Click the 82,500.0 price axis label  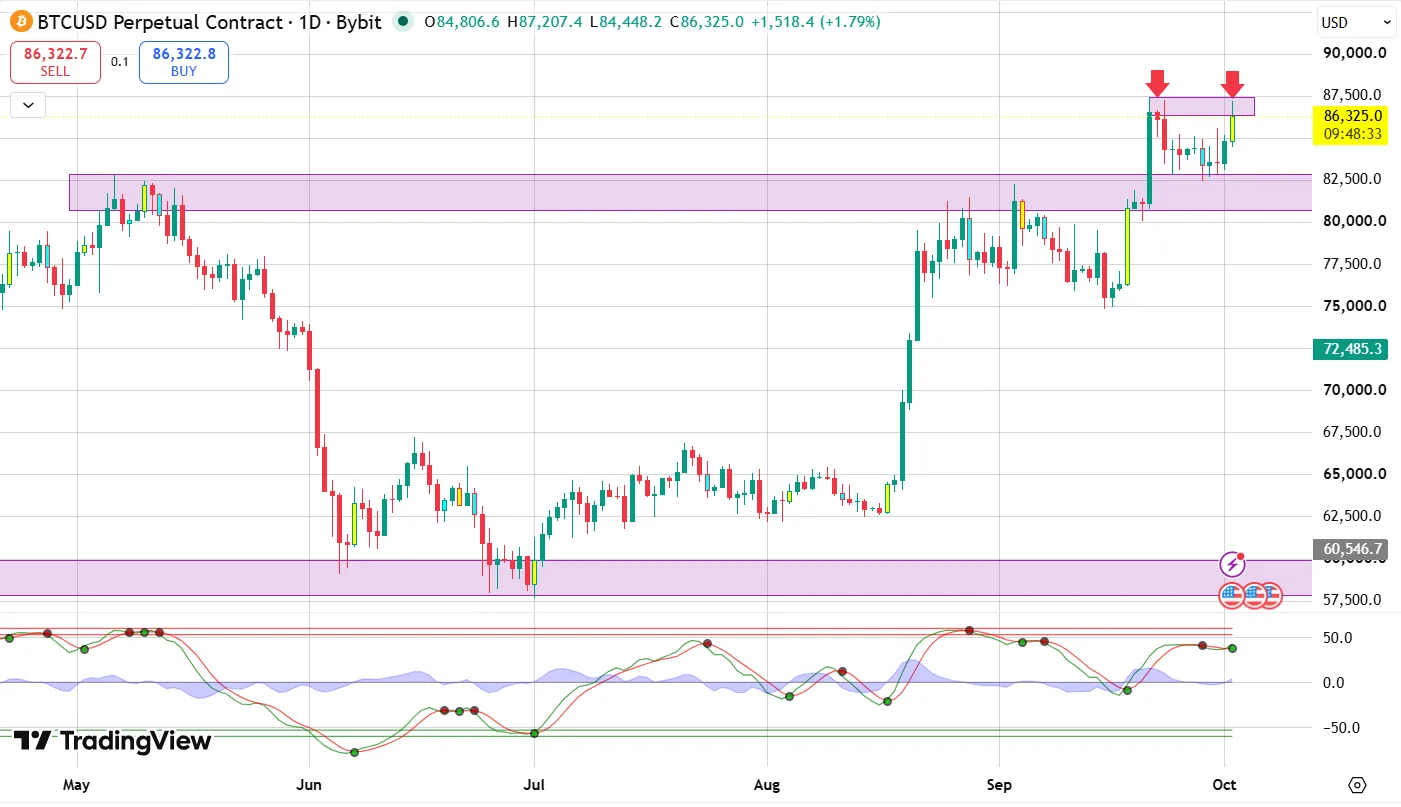click(1354, 179)
